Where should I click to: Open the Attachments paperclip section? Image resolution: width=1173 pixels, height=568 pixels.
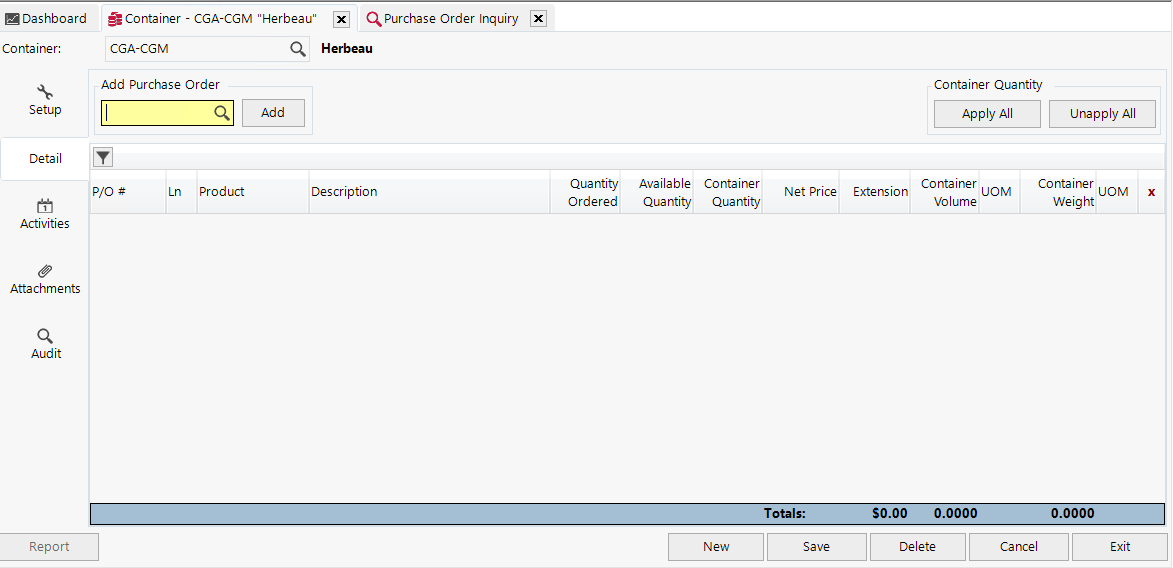[x=45, y=279]
